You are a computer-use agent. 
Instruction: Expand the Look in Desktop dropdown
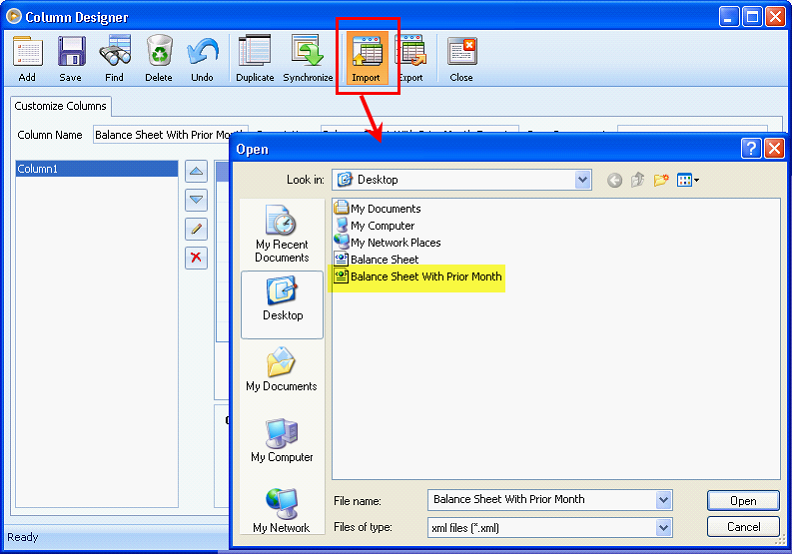(583, 180)
